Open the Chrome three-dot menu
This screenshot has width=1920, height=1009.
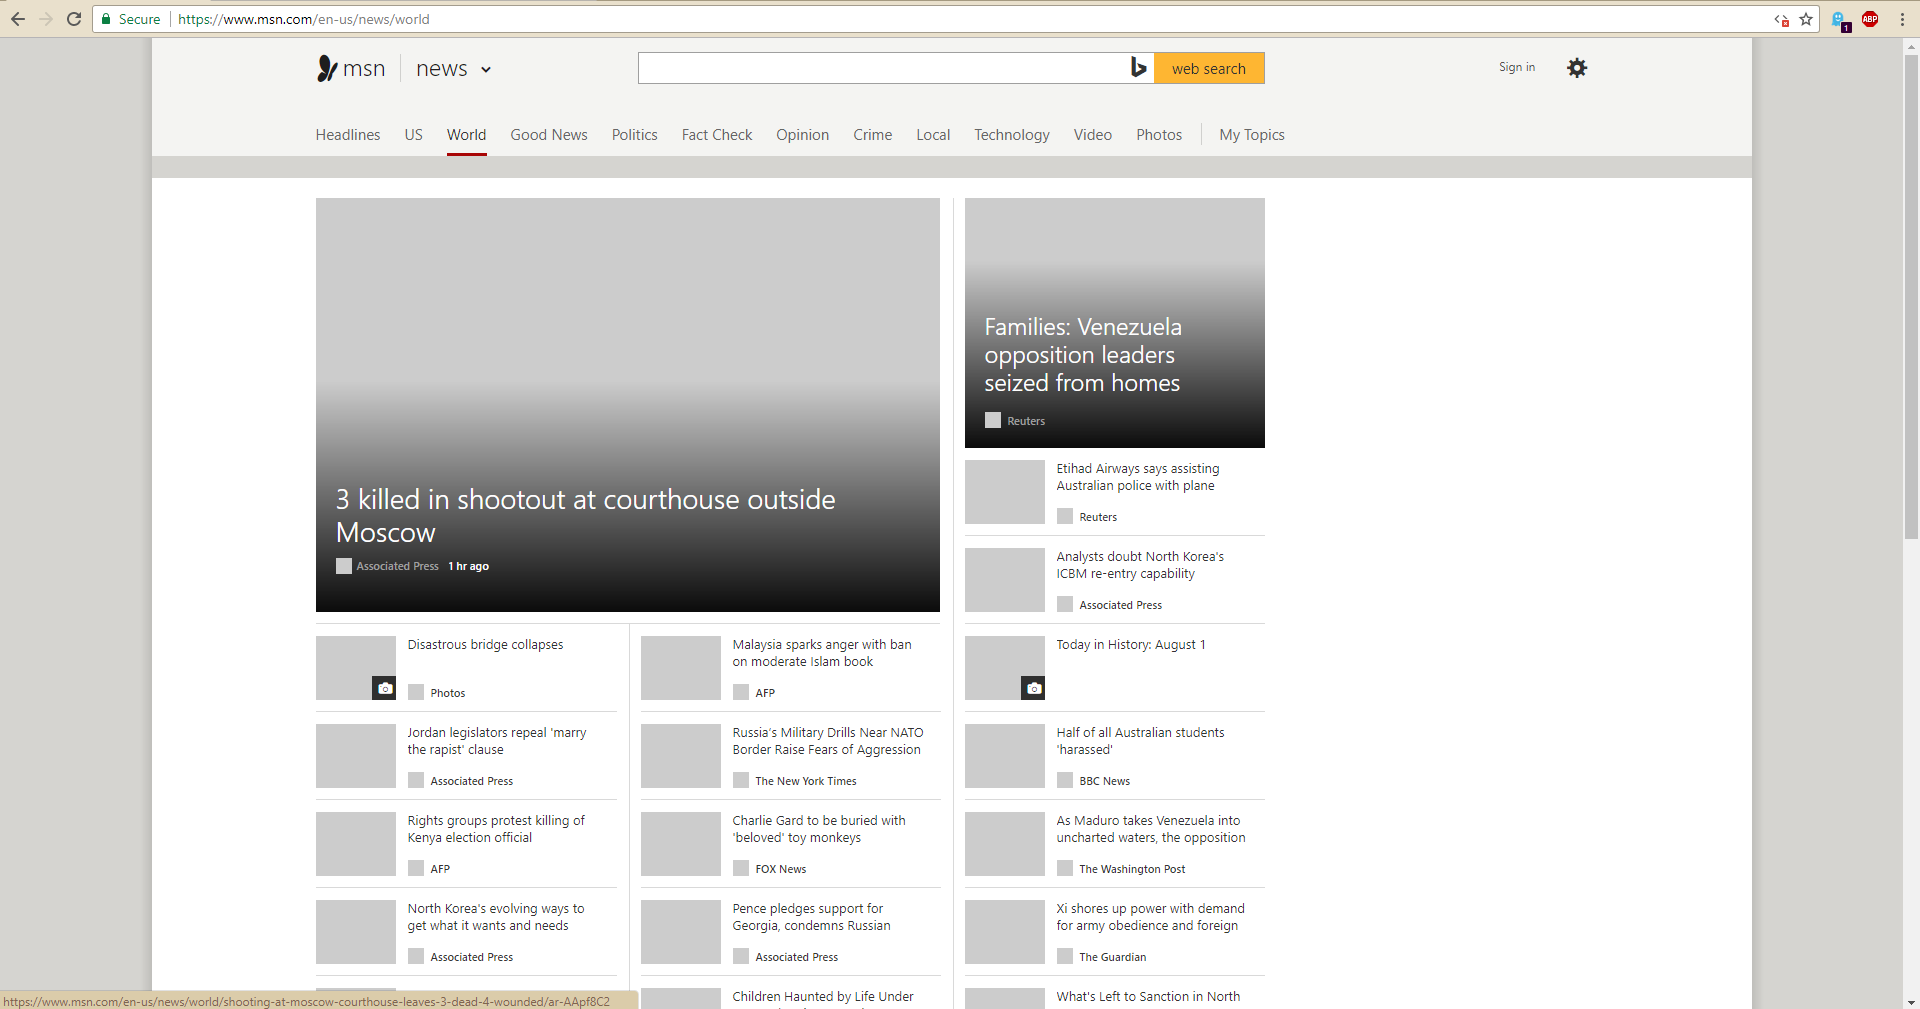1902,19
